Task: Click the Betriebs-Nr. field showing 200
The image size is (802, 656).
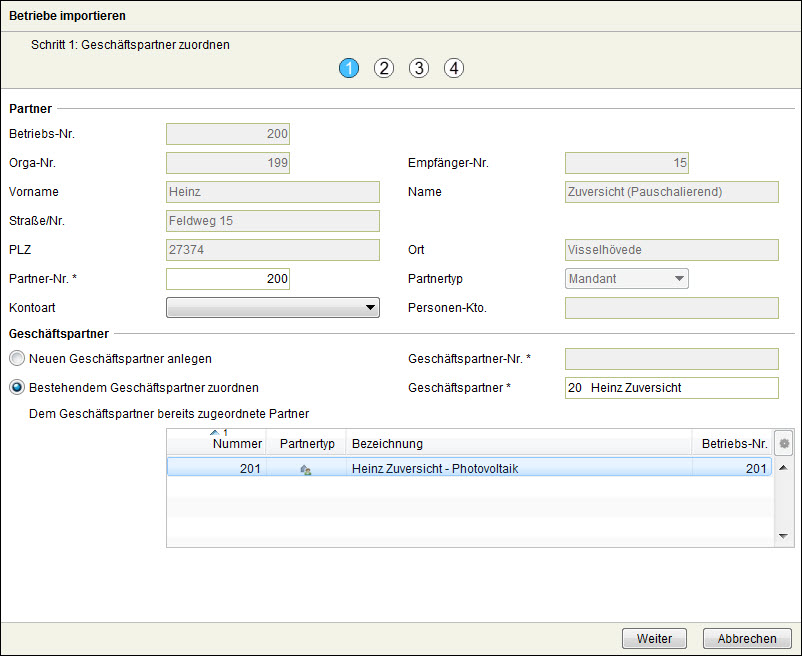Action: pyautogui.click(x=228, y=134)
